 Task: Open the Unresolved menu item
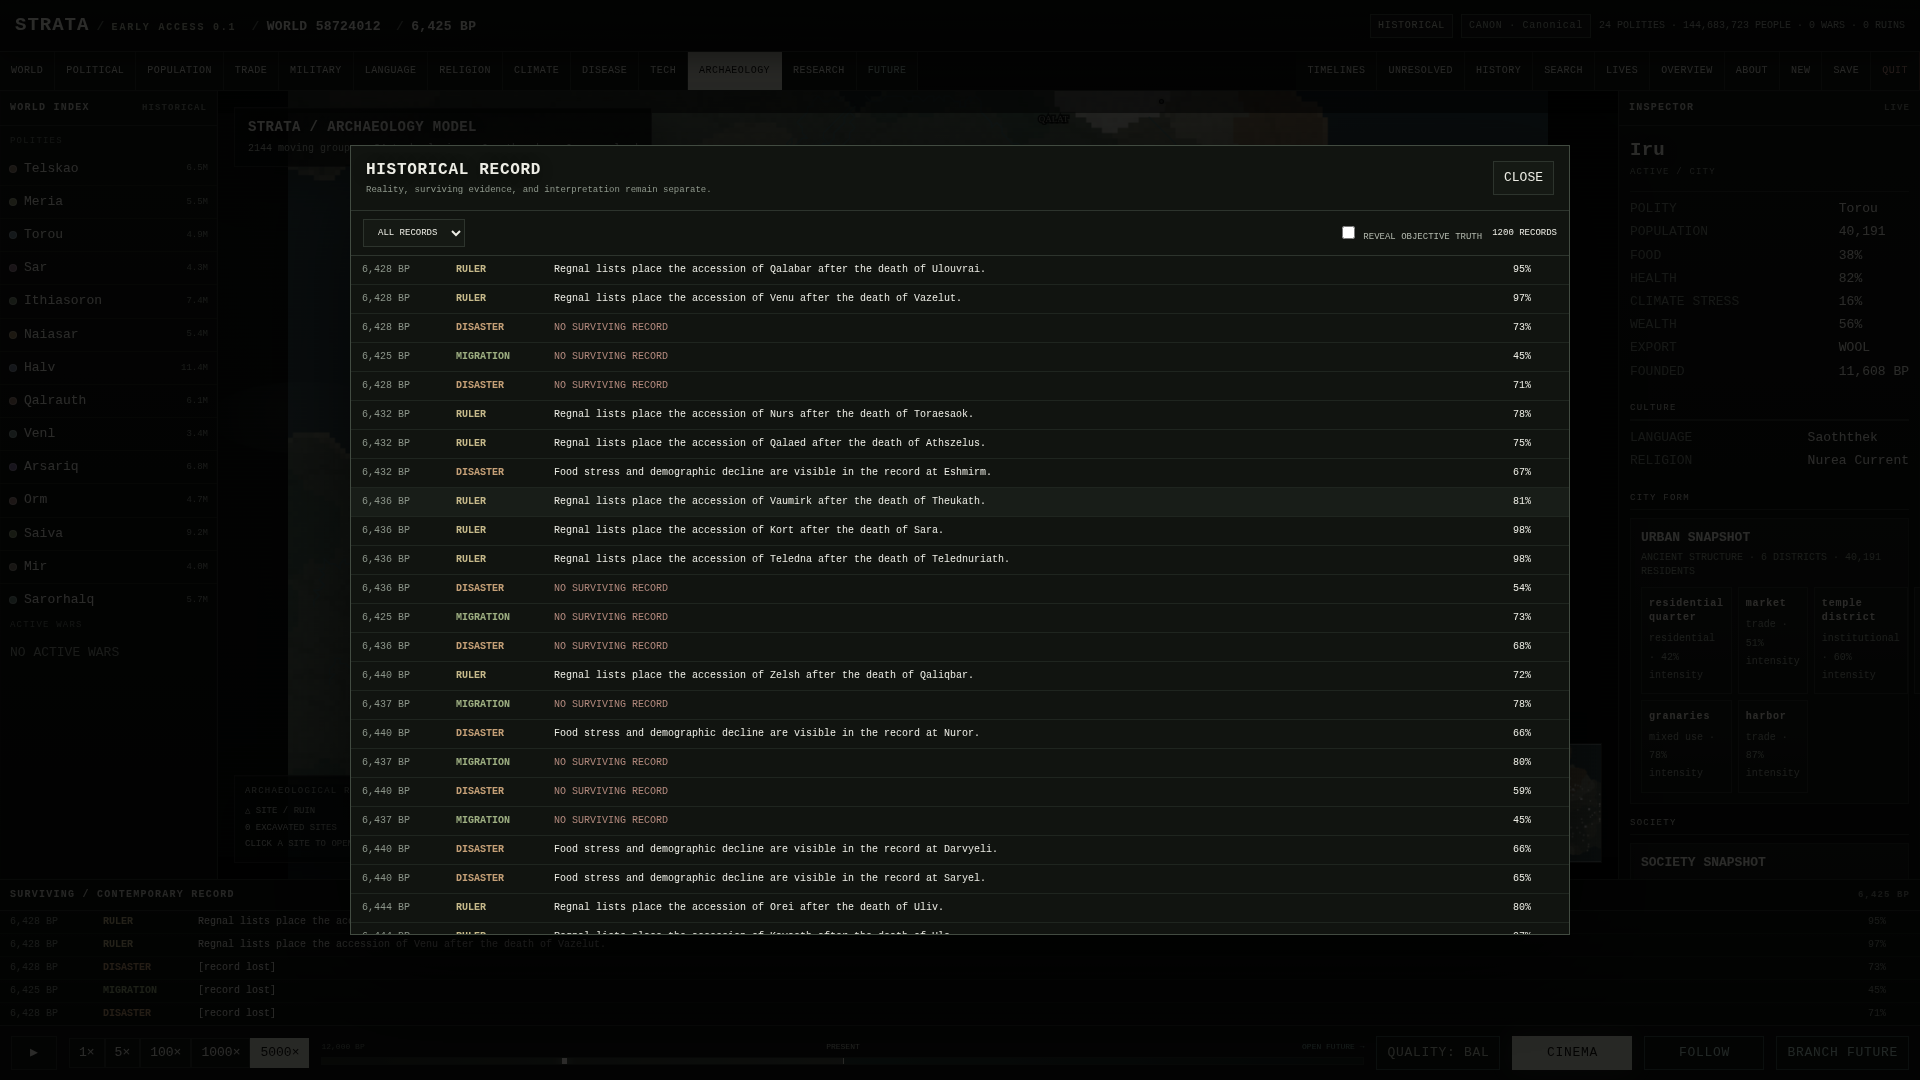pos(1420,71)
